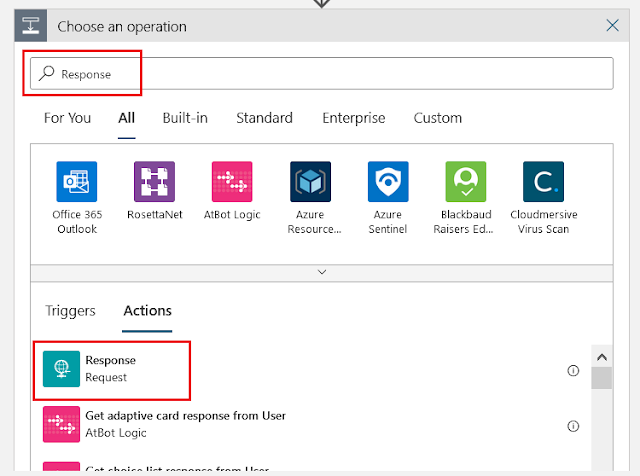Click the AtBot adaptive card action icon
This screenshot has height=476, width=640.
[x=61, y=424]
